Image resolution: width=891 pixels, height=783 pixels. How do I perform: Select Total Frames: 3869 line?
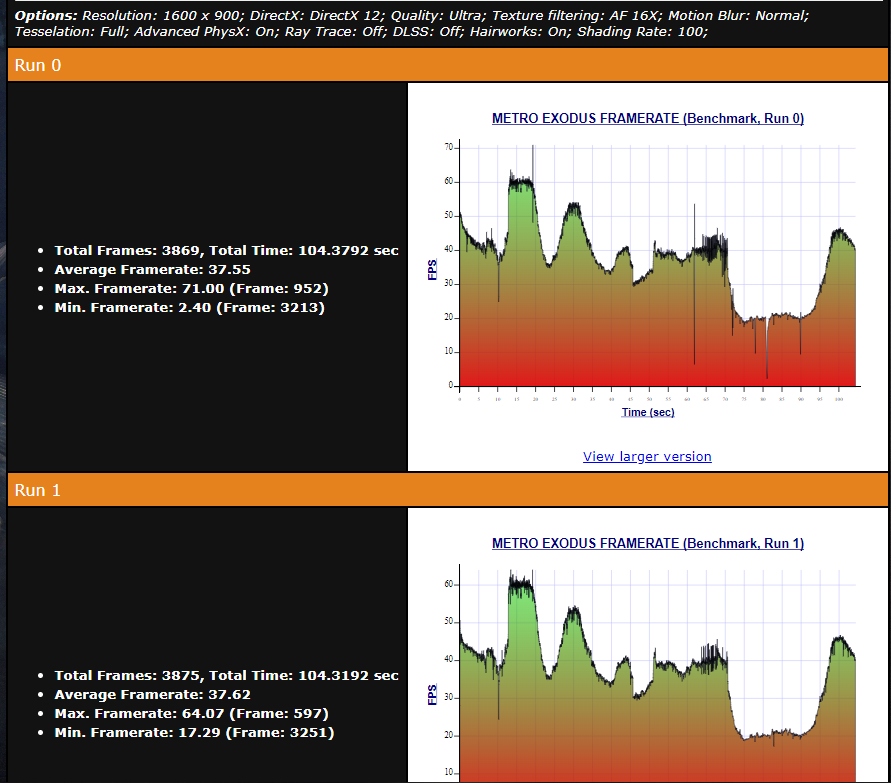tap(226, 251)
